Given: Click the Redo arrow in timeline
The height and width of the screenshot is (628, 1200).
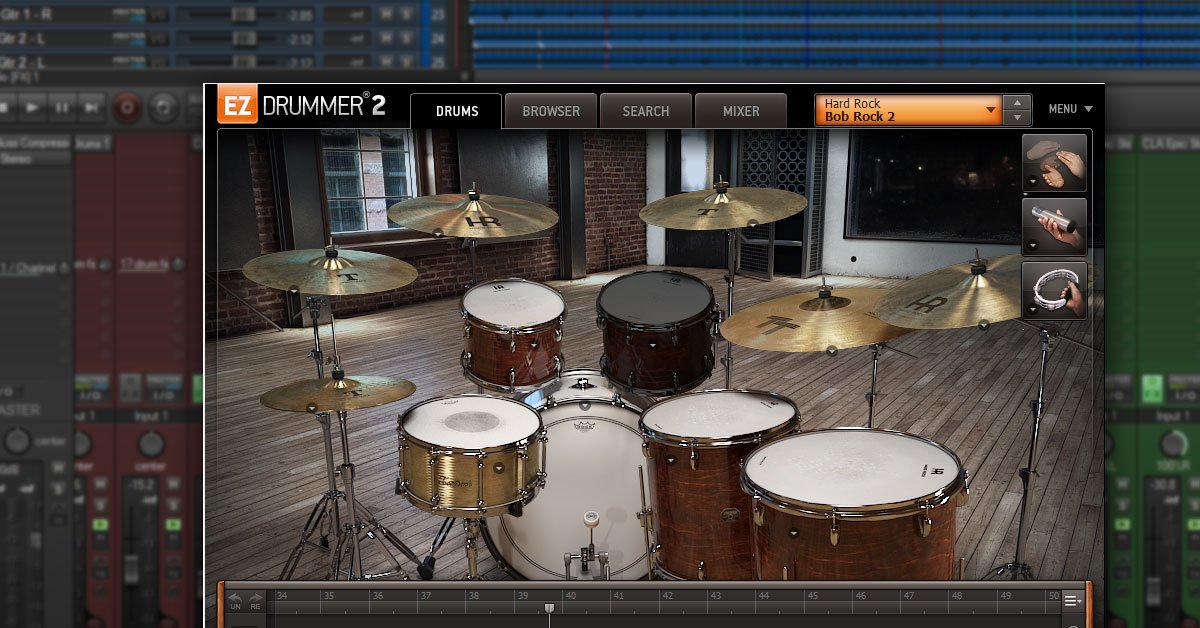Looking at the screenshot, I should (256, 600).
